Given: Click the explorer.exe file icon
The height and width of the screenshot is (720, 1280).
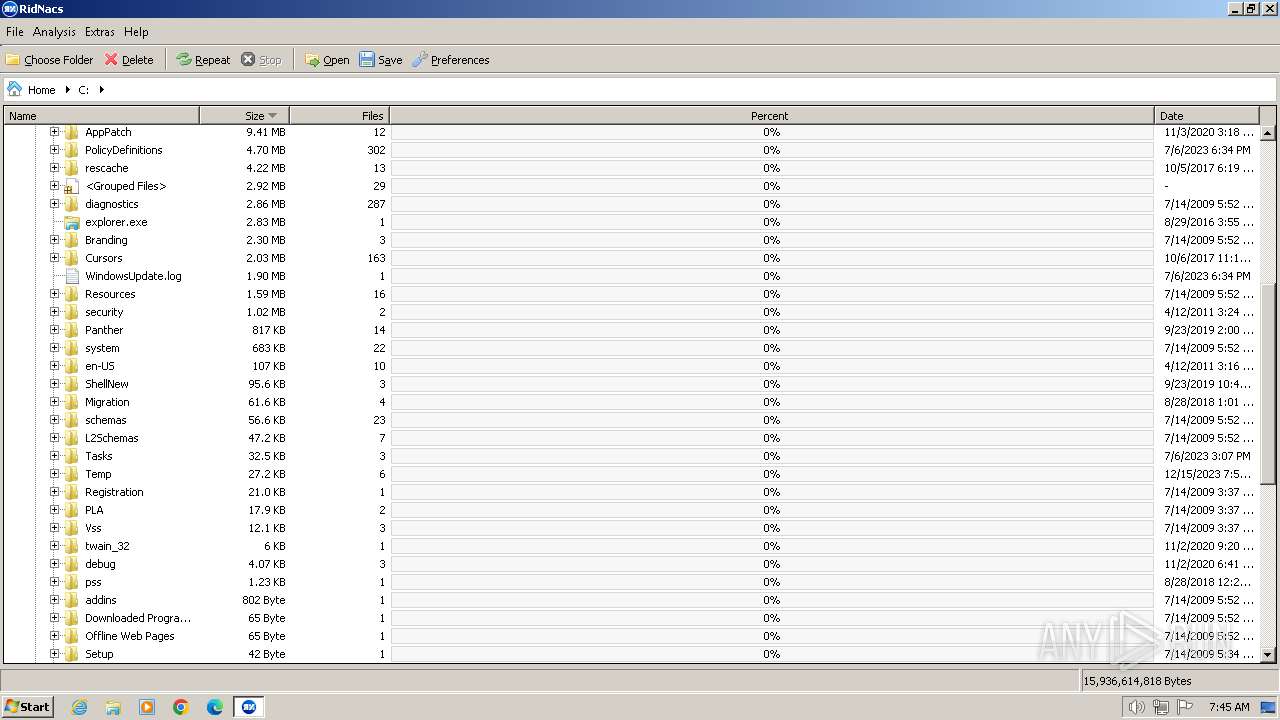Looking at the screenshot, I should click(71, 222).
